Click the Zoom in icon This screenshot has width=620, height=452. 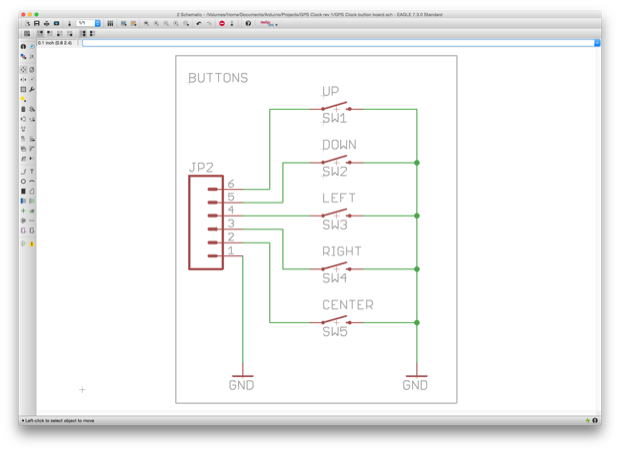(x=156, y=24)
